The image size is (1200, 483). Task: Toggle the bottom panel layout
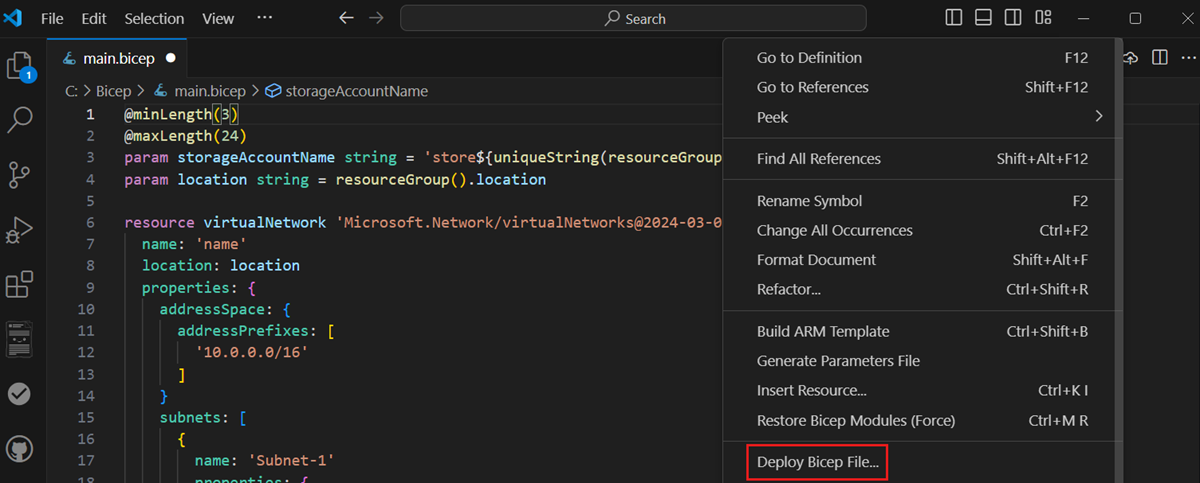[984, 18]
